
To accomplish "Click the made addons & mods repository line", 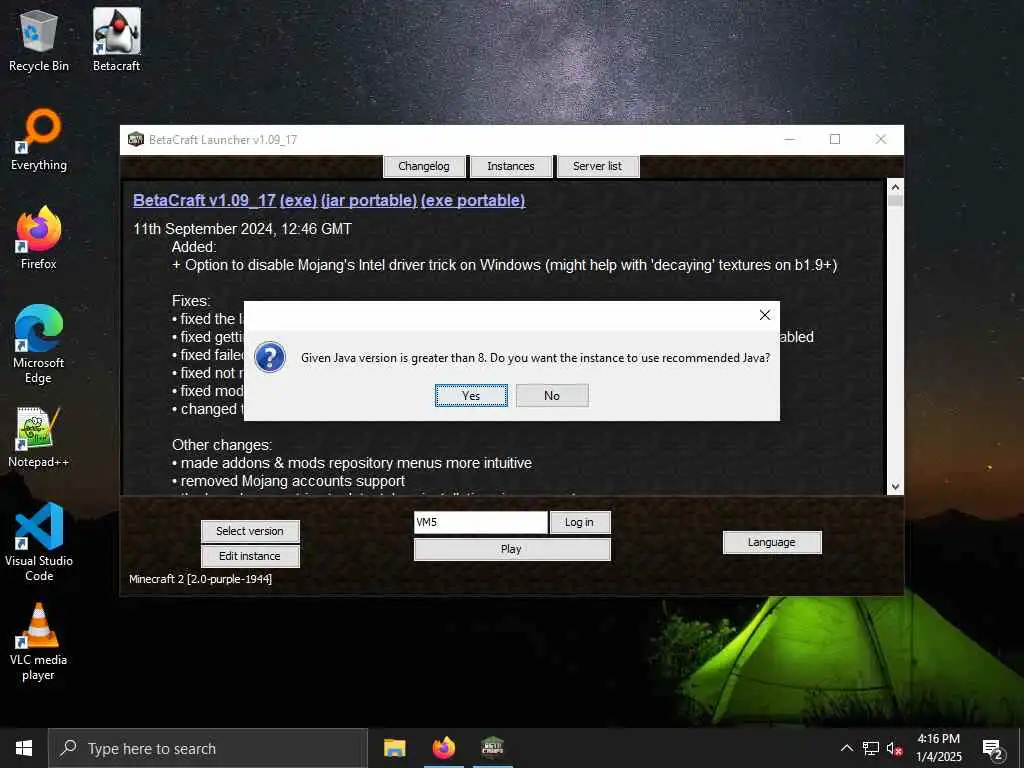I will coord(352,463).
